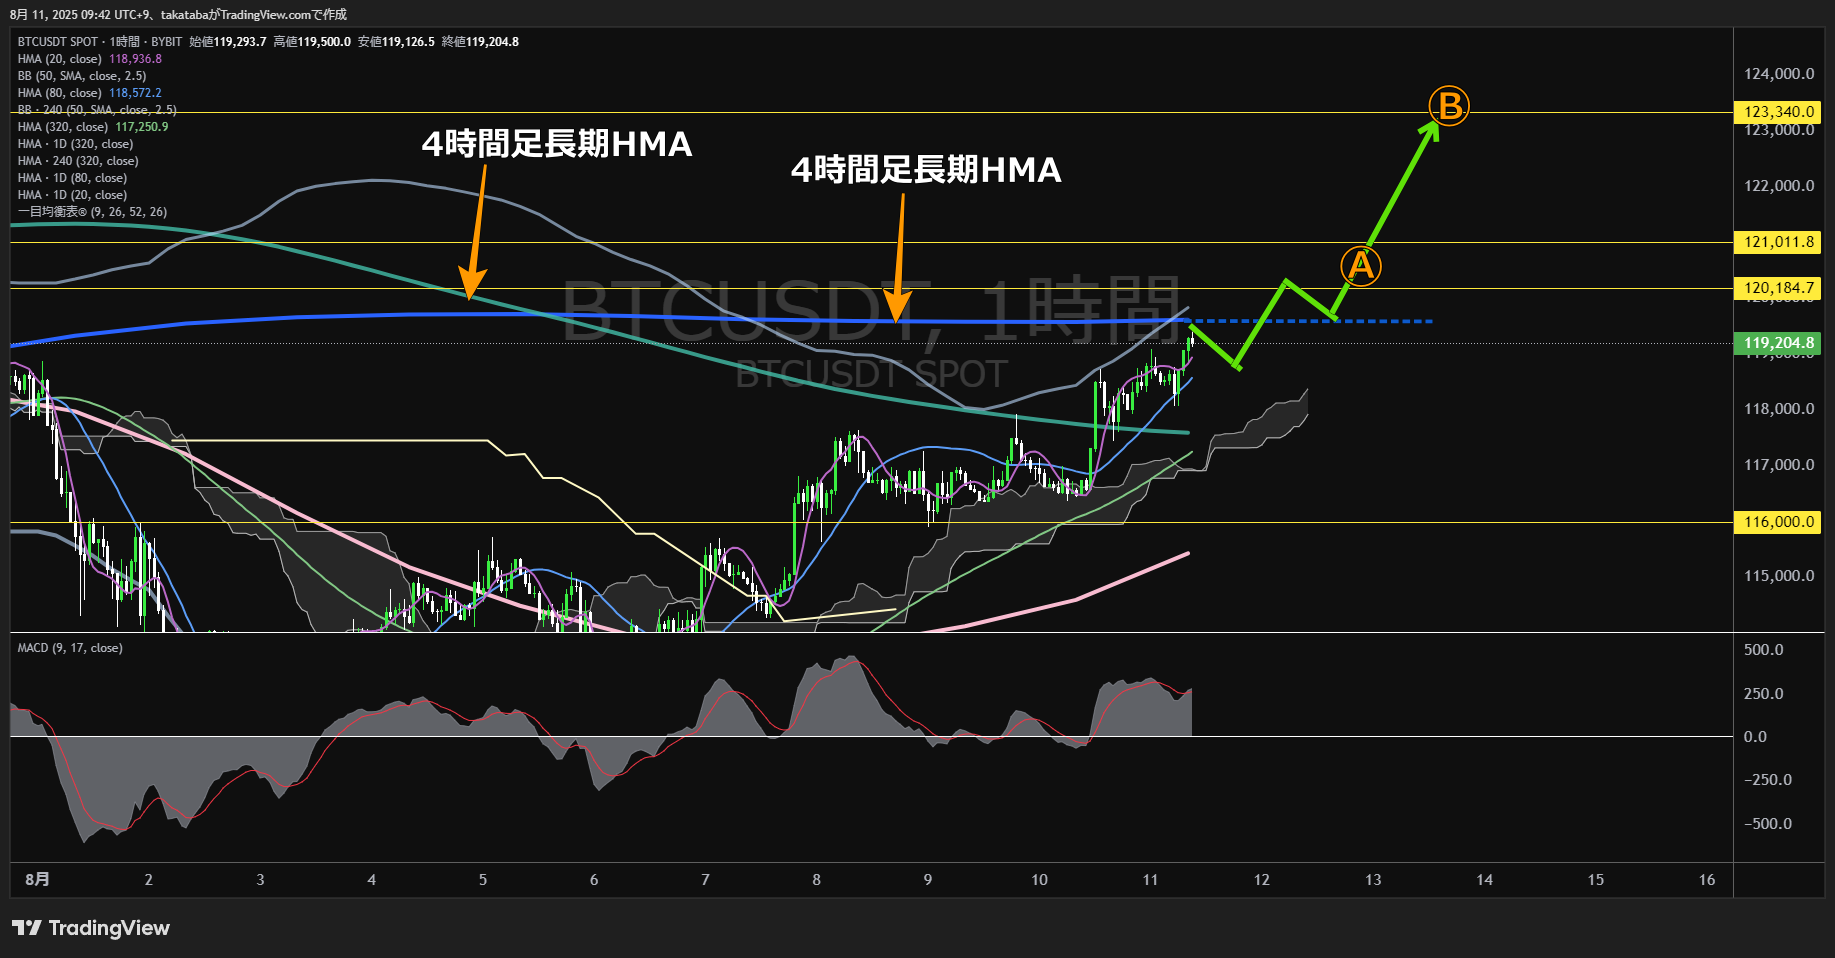Click day 2 on the time axis
The width and height of the screenshot is (1835, 958).
pyautogui.click(x=149, y=880)
